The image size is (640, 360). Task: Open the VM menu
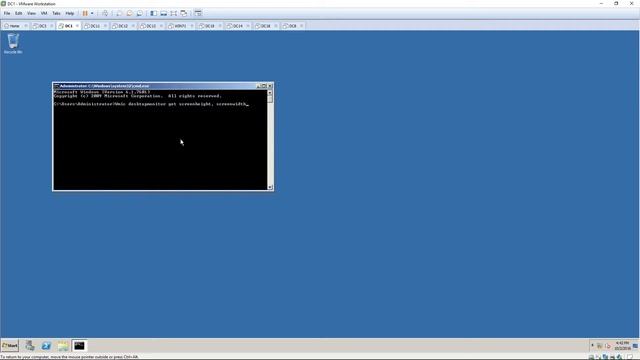coord(44,13)
